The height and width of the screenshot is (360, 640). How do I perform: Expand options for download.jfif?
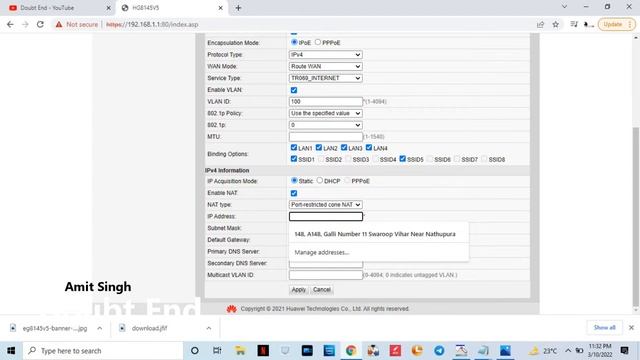(209, 328)
